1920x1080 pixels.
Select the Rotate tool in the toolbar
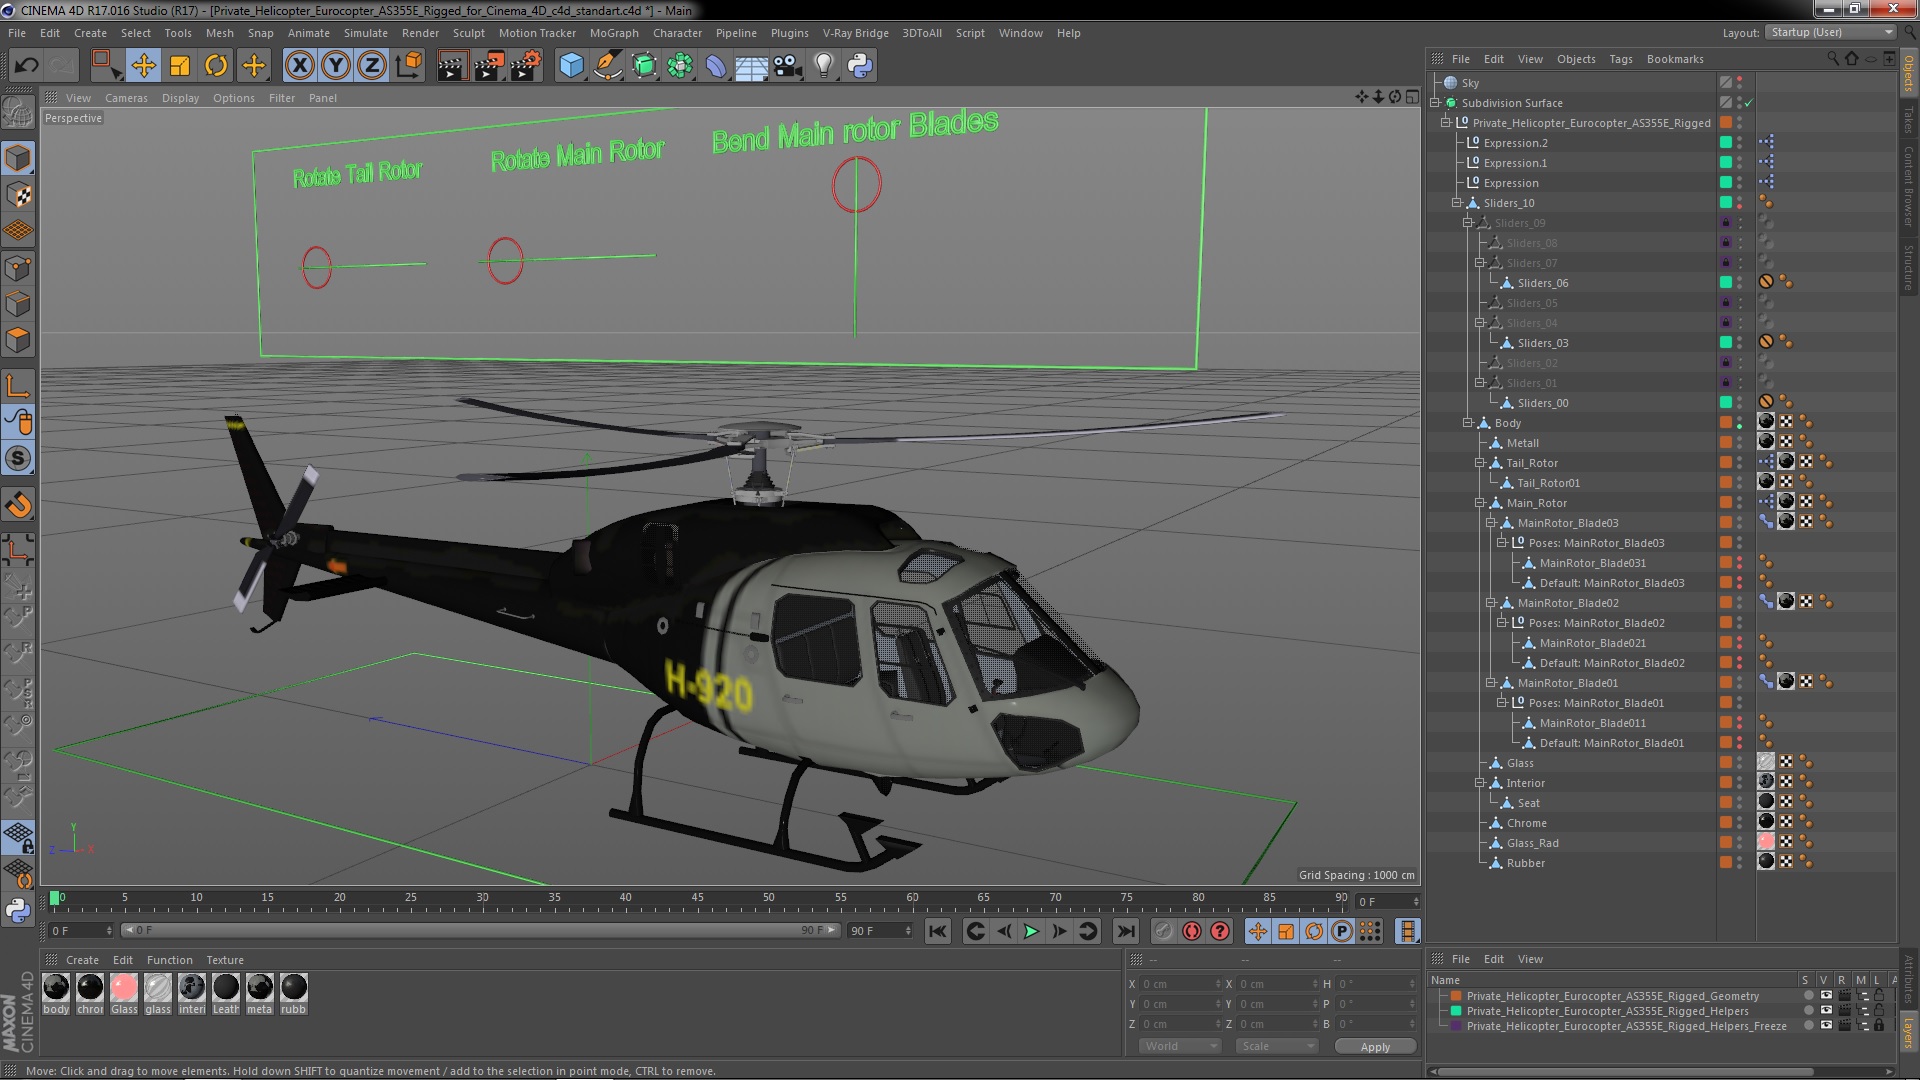[x=216, y=66]
